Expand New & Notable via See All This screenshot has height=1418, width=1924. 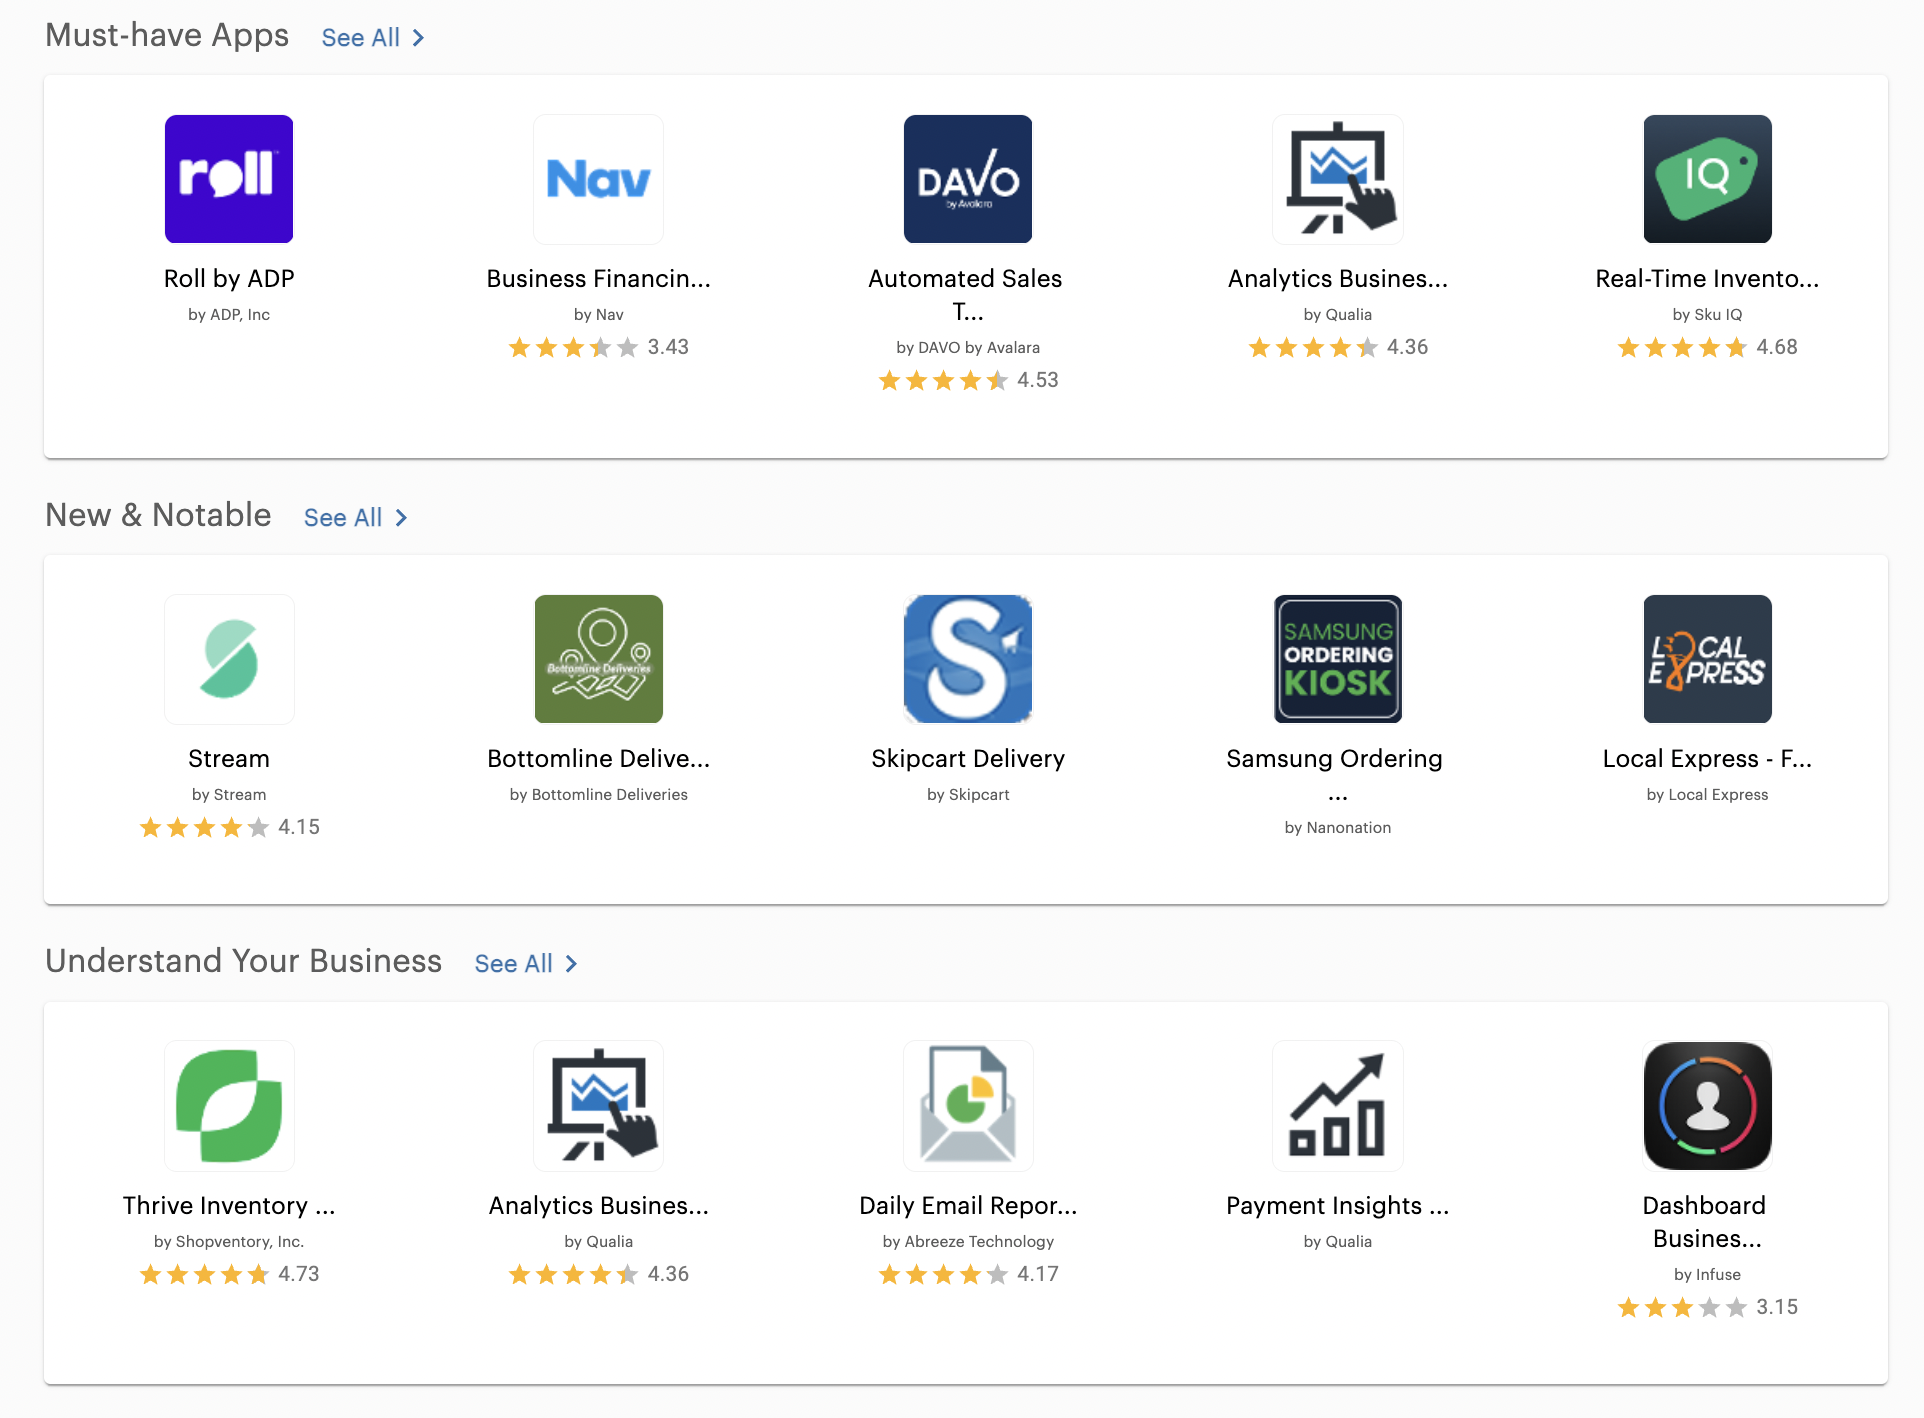[x=355, y=518]
